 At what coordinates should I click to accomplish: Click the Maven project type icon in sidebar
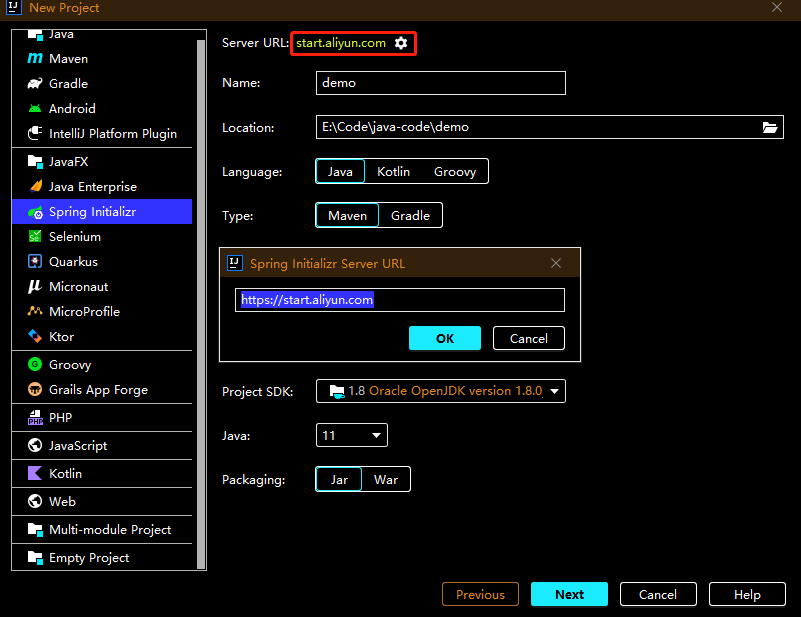coord(35,58)
